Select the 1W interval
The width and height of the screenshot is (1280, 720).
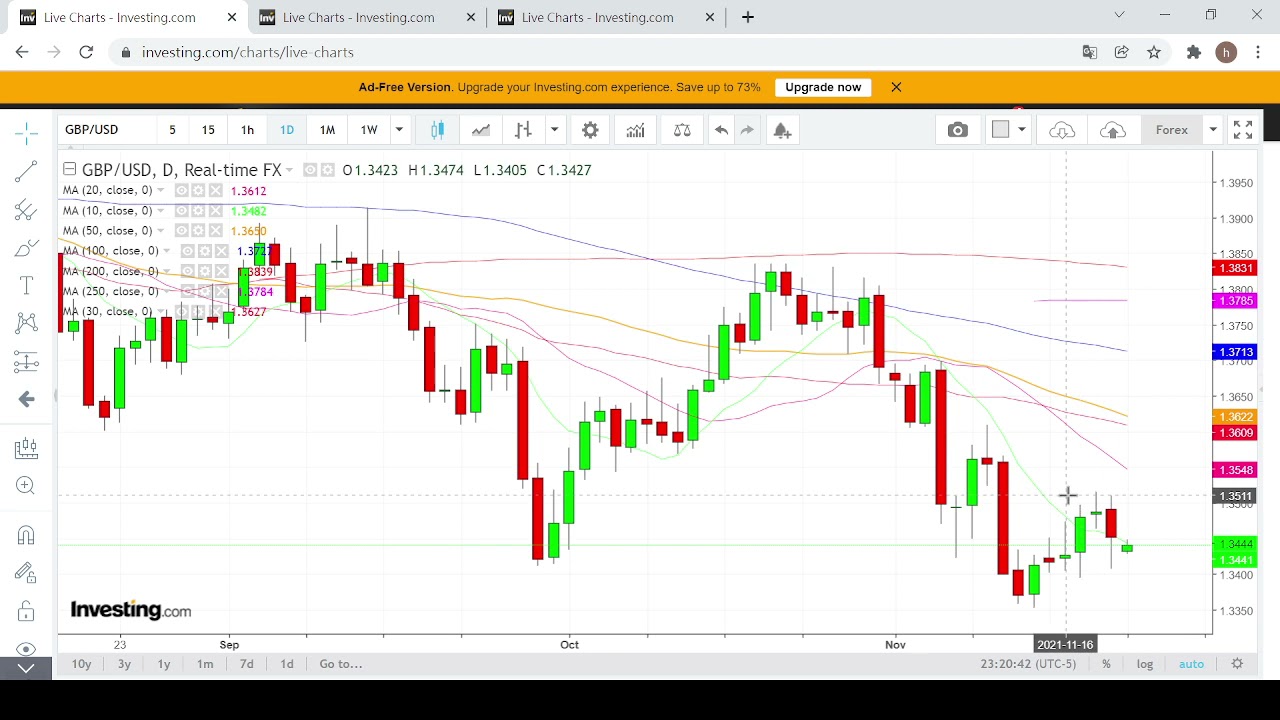pos(369,130)
